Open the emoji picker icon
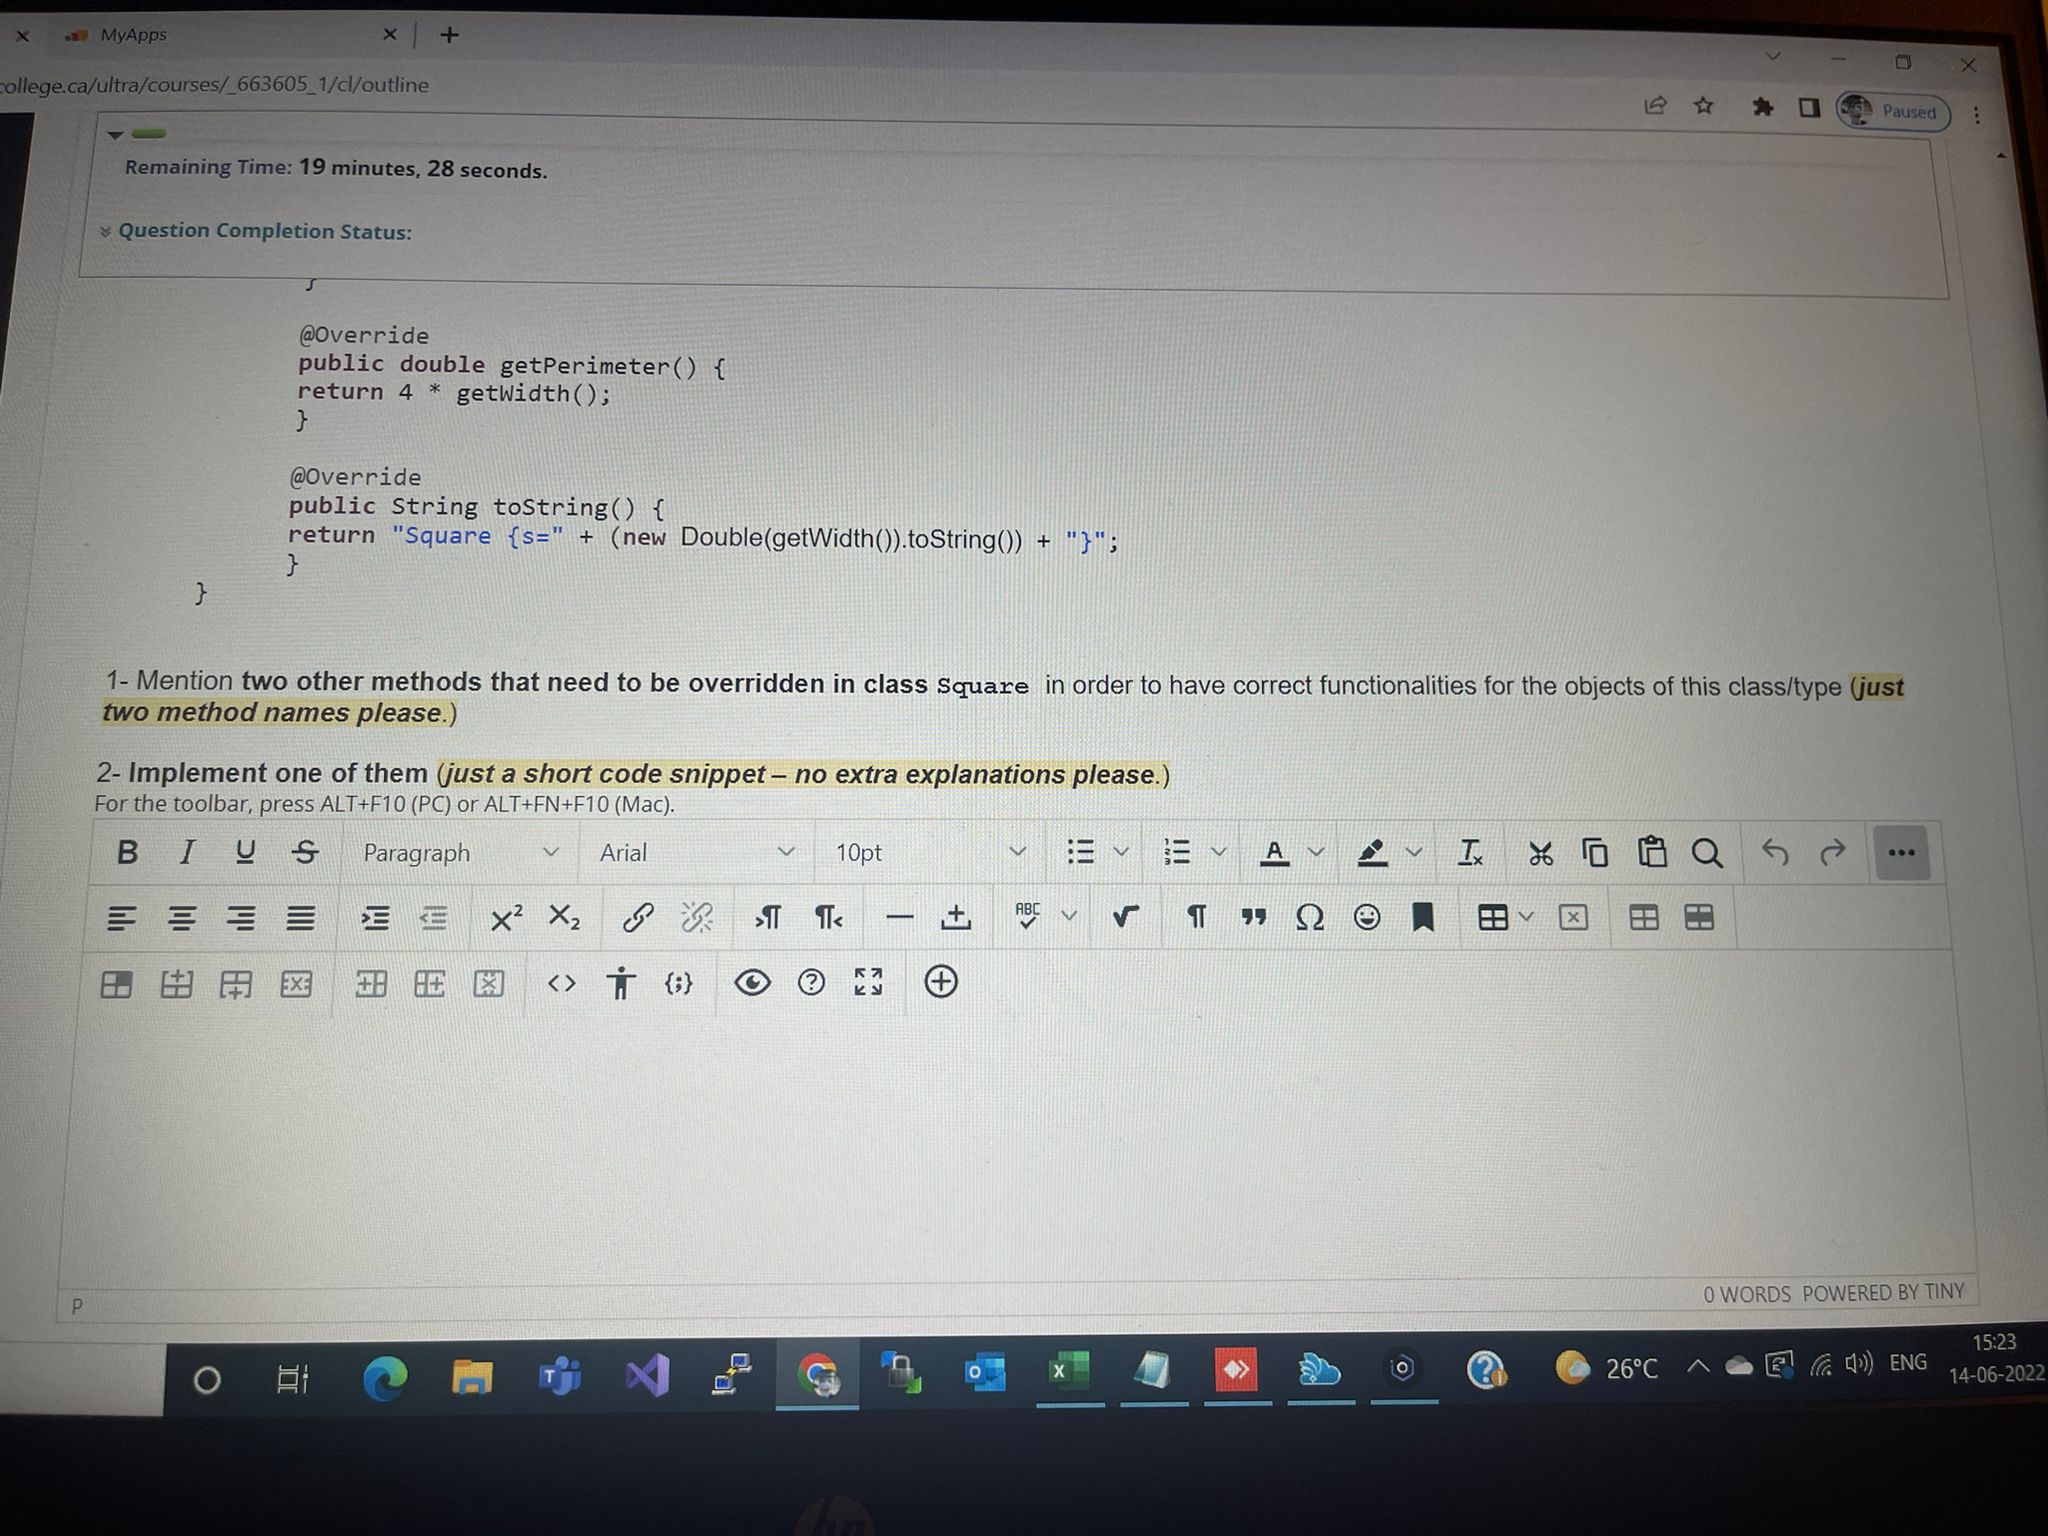The image size is (2048, 1536). [x=1366, y=917]
